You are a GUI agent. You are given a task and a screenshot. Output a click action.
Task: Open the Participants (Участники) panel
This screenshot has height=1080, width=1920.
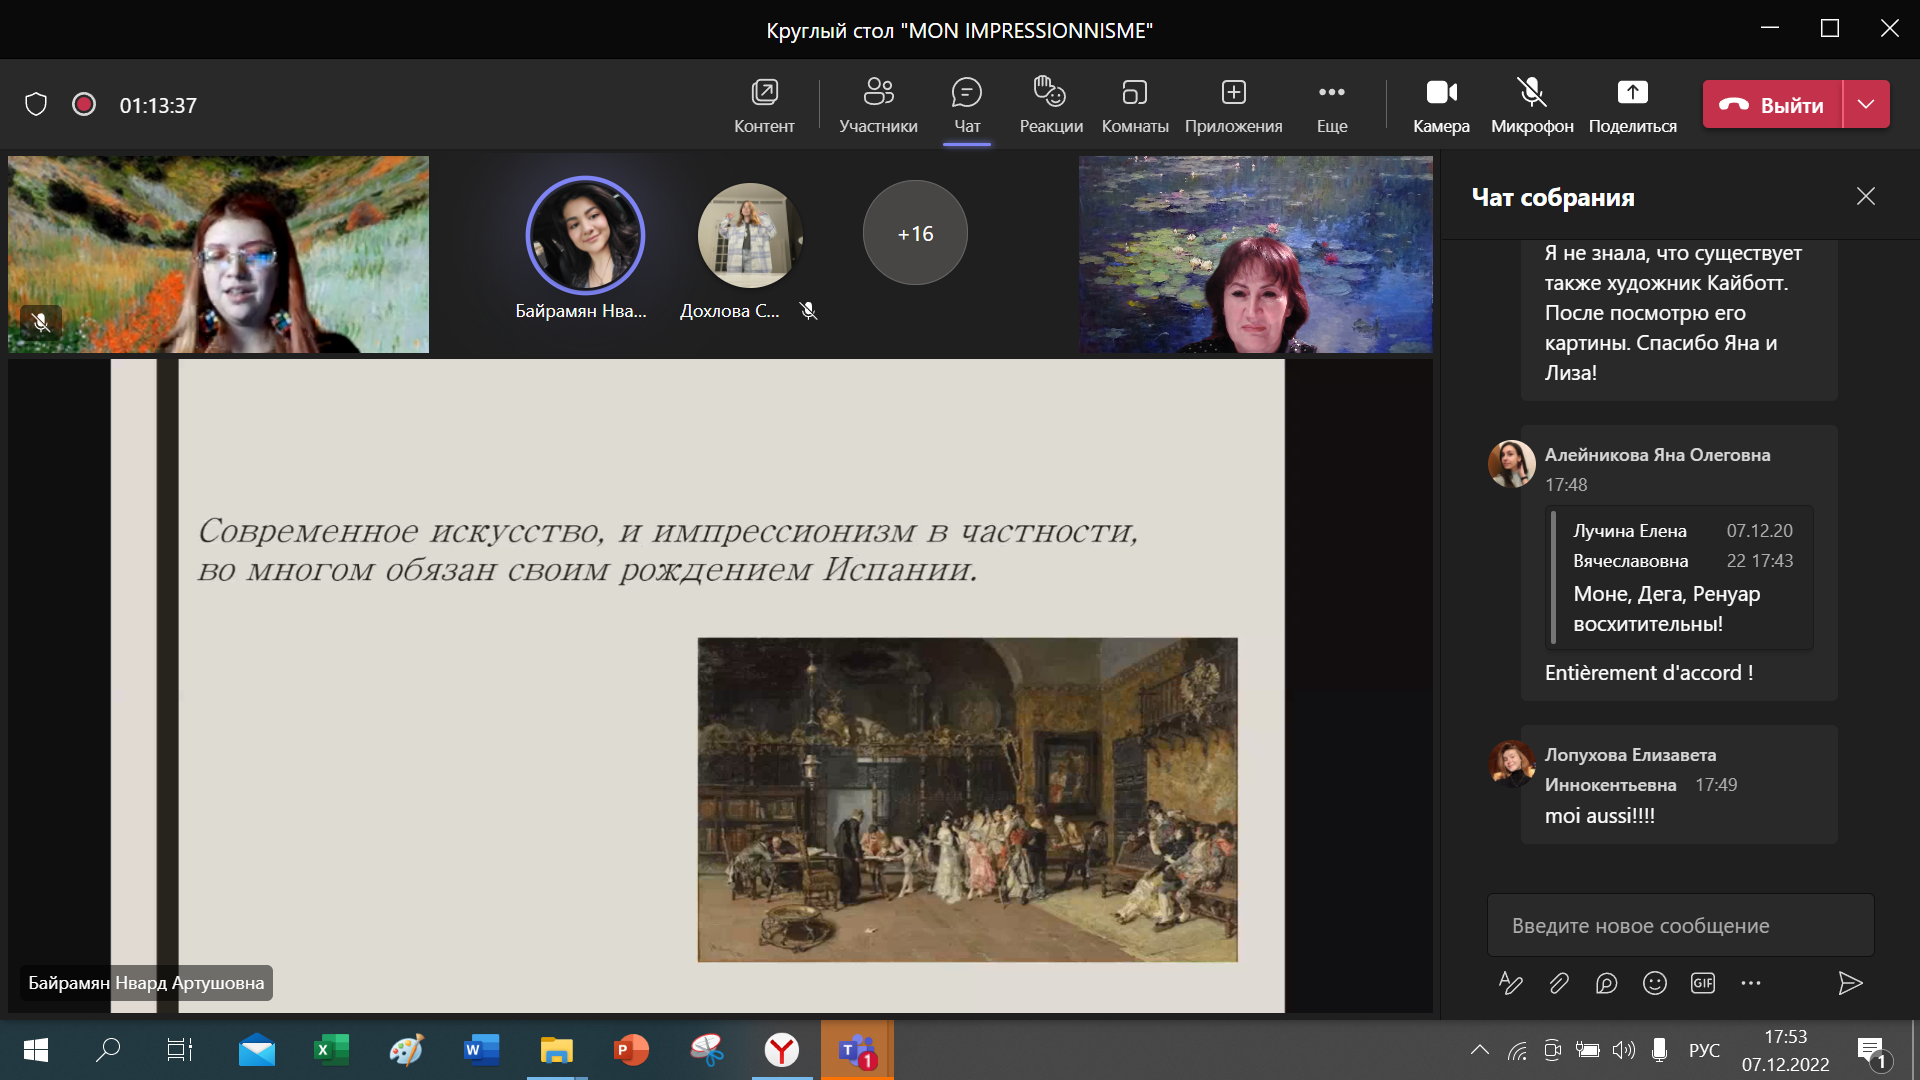[878, 104]
